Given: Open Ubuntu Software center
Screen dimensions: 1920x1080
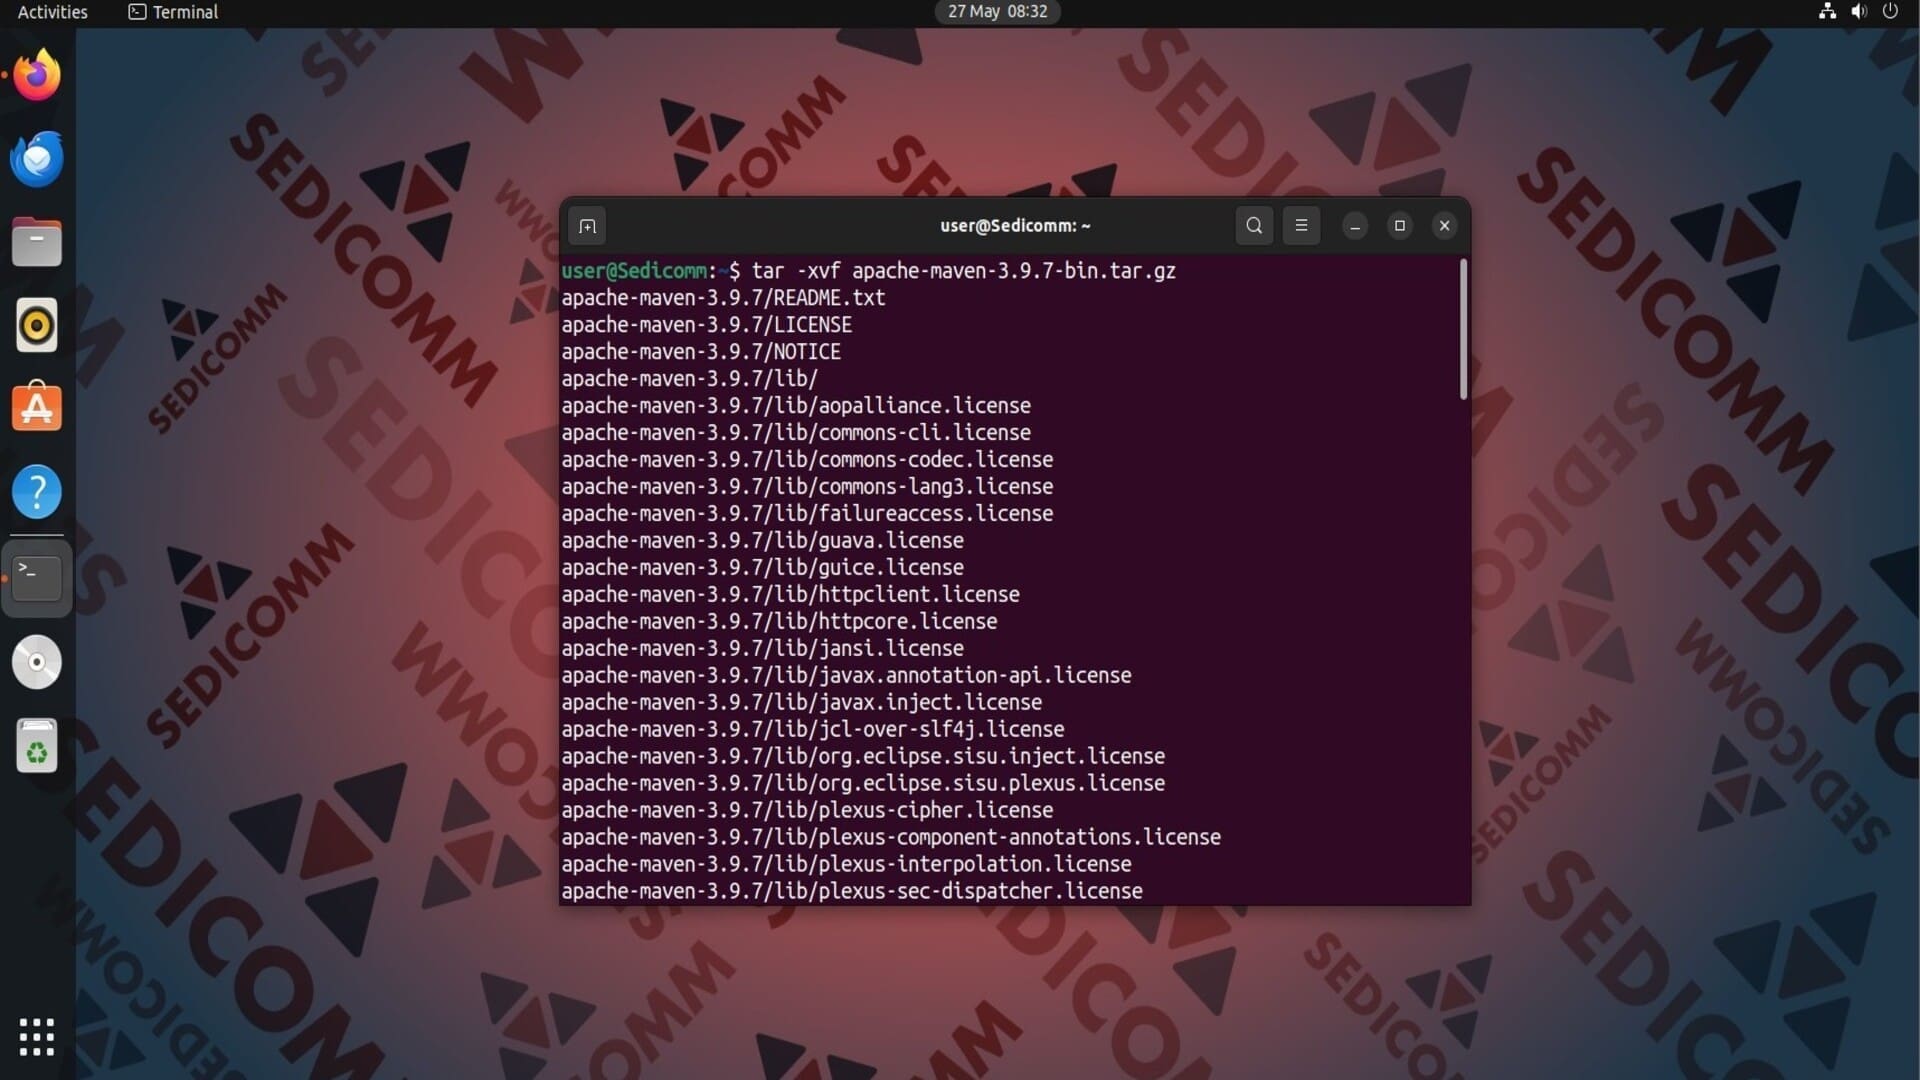Looking at the screenshot, I should (x=37, y=408).
